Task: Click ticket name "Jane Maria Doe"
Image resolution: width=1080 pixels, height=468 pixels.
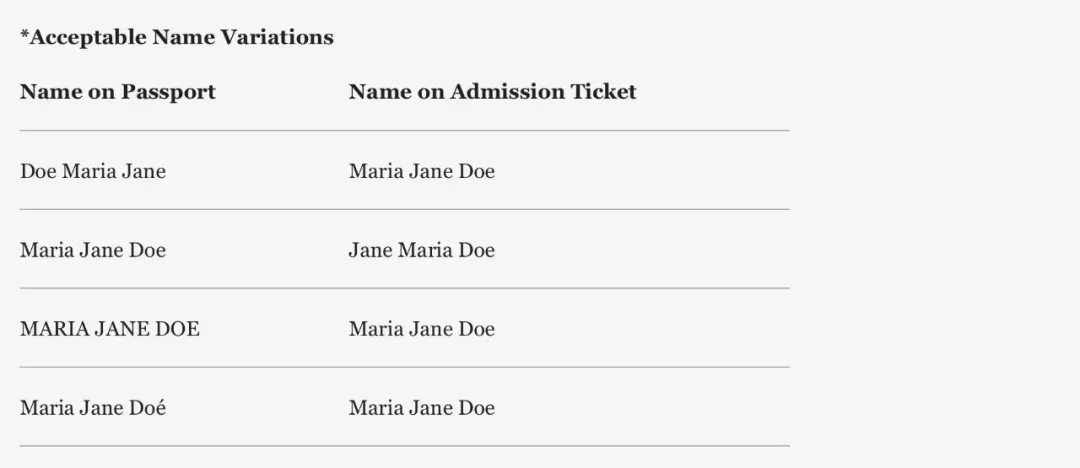Action: click(x=421, y=250)
